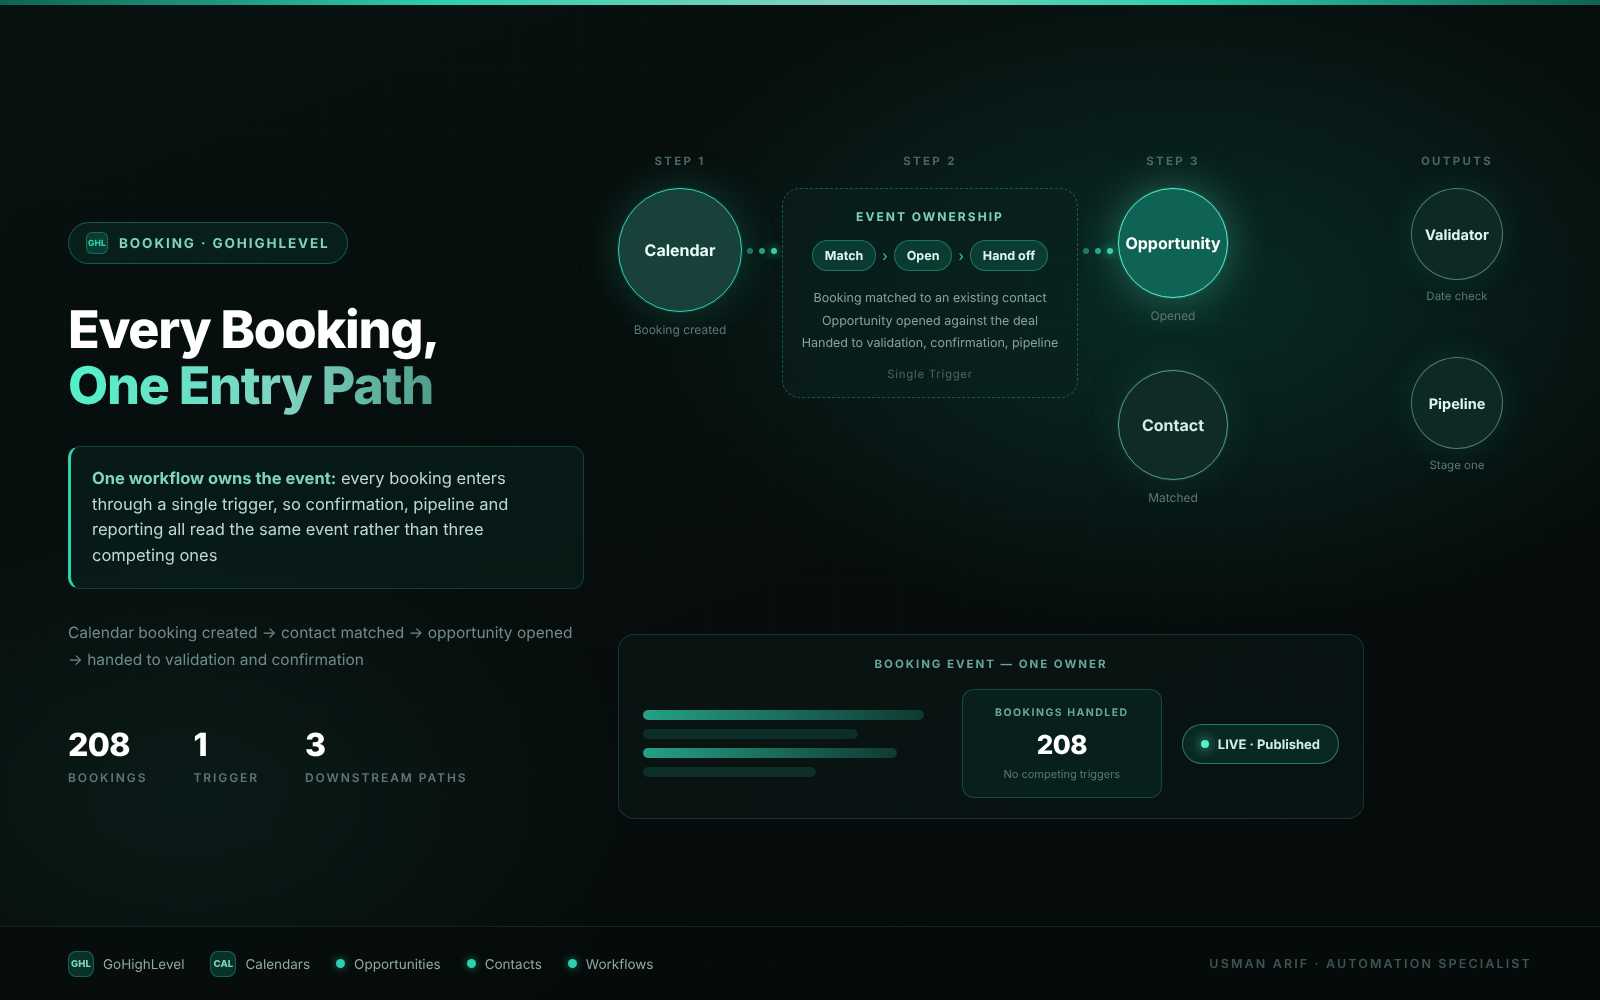Screen dimensions: 1600x1000
Task: Click the BOOKING · GOHIGHLEVEL tag pill
Action: (x=208, y=243)
